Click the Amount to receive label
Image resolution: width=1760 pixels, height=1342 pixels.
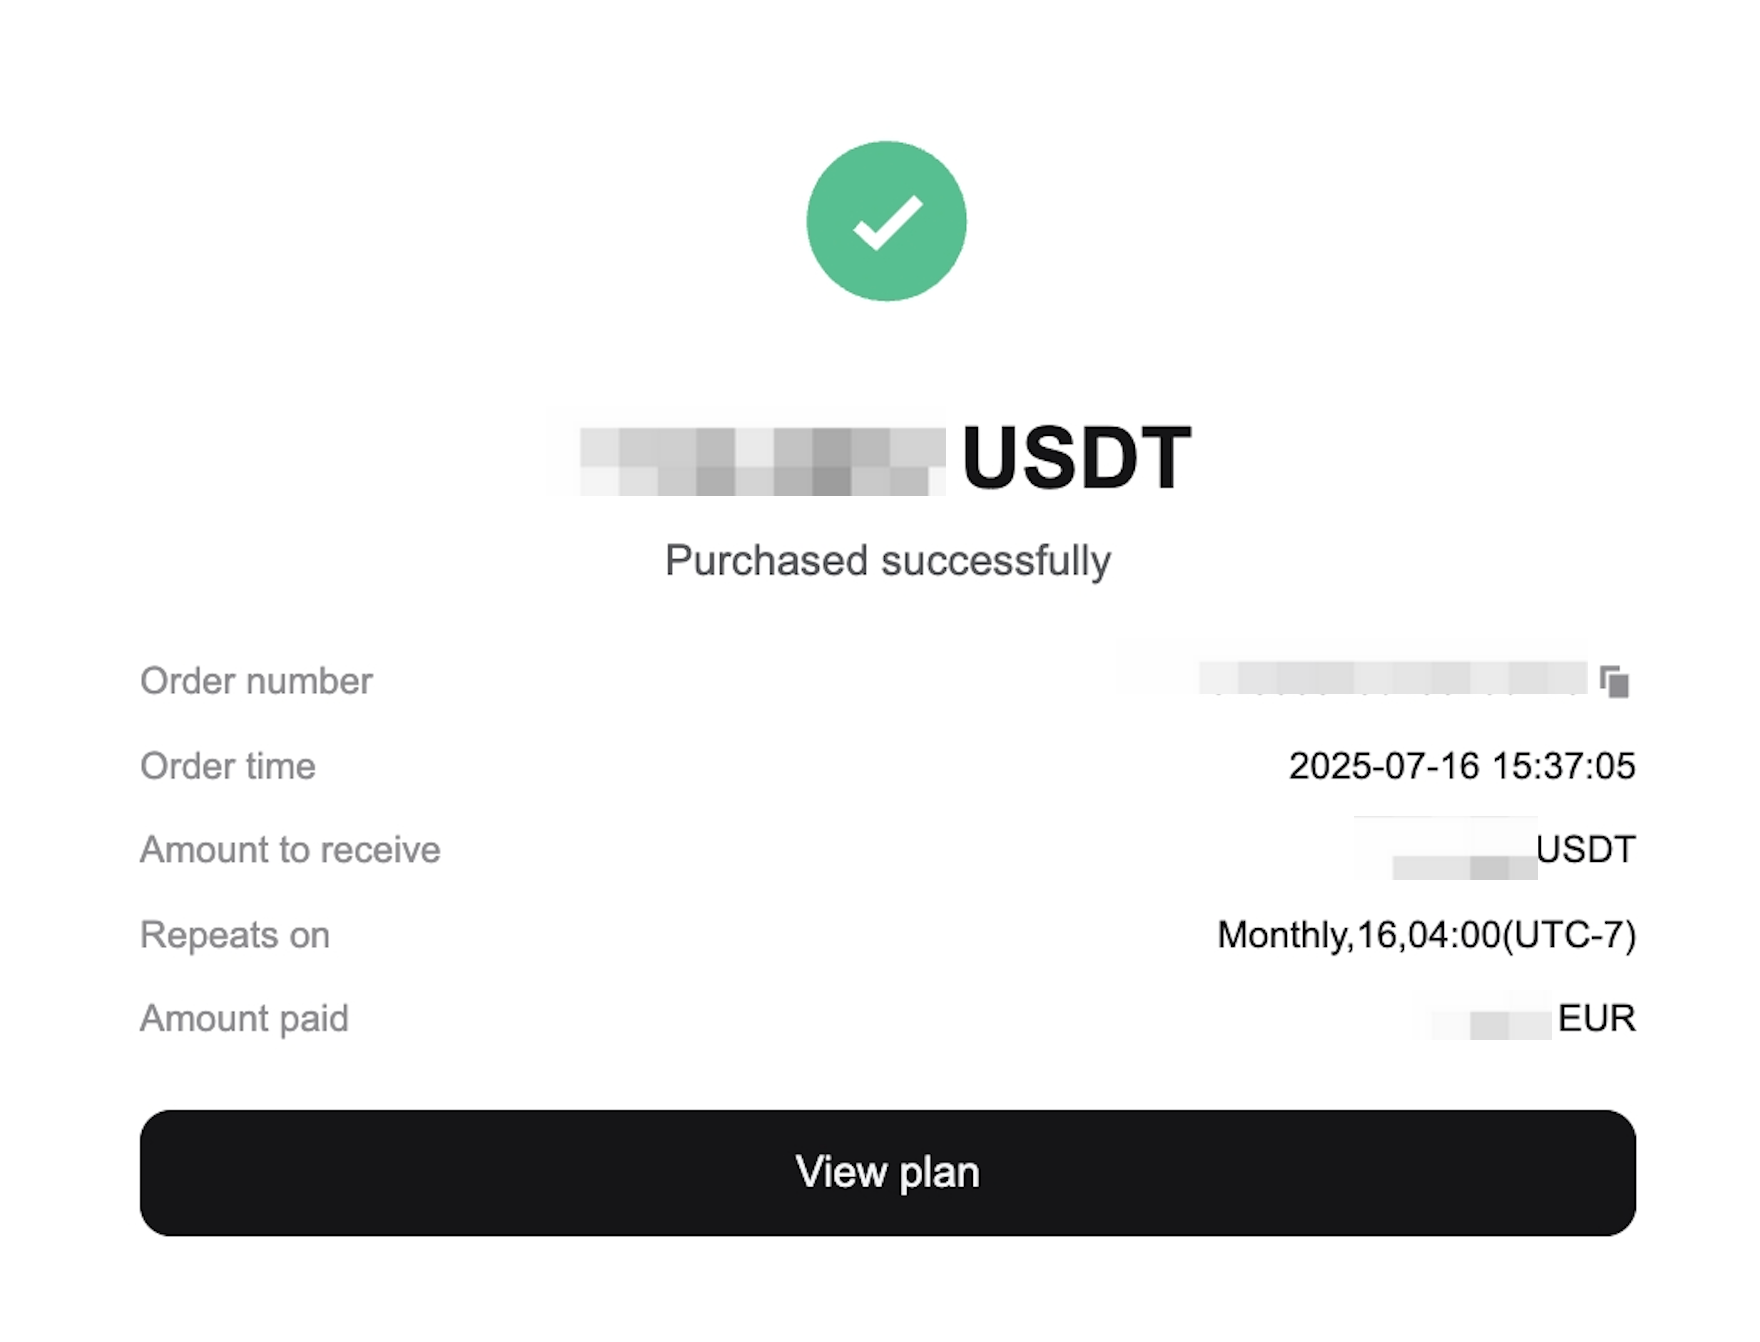pyautogui.click(x=290, y=850)
